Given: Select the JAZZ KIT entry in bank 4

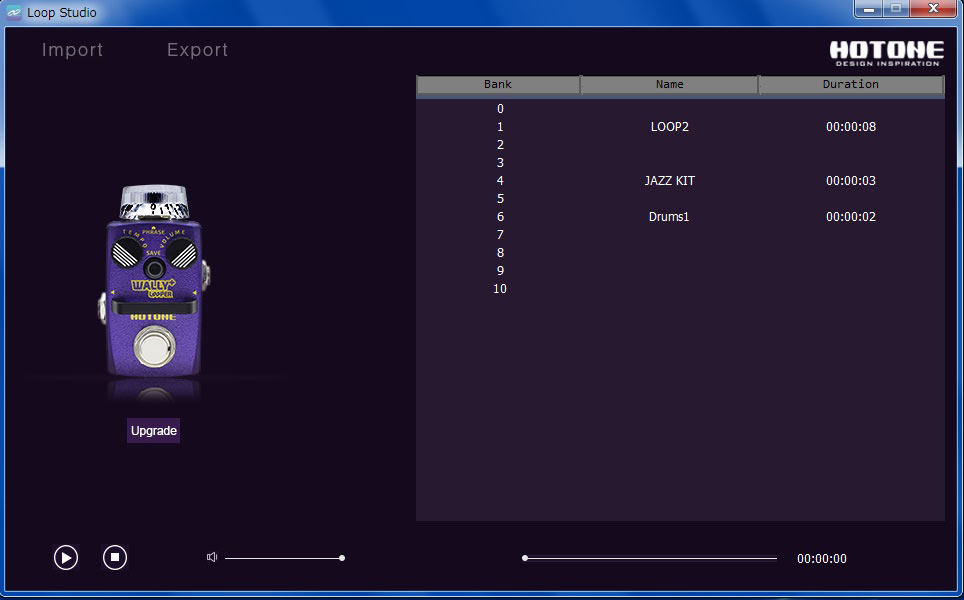Looking at the screenshot, I should coord(669,180).
